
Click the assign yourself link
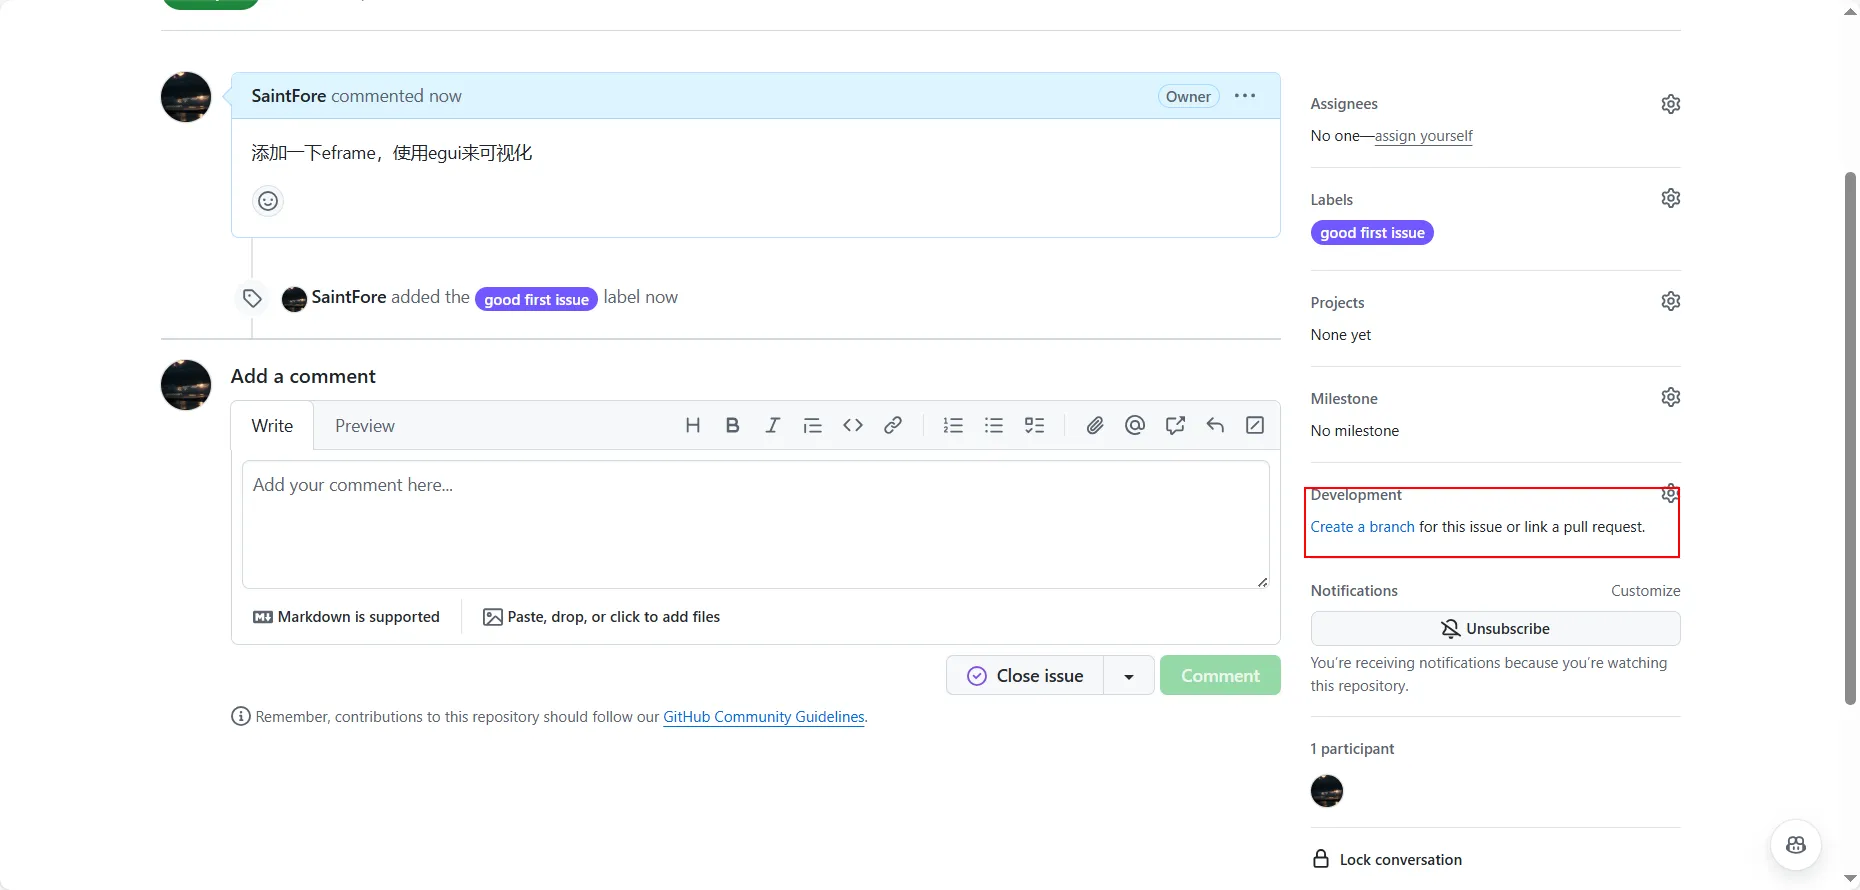(x=1423, y=136)
